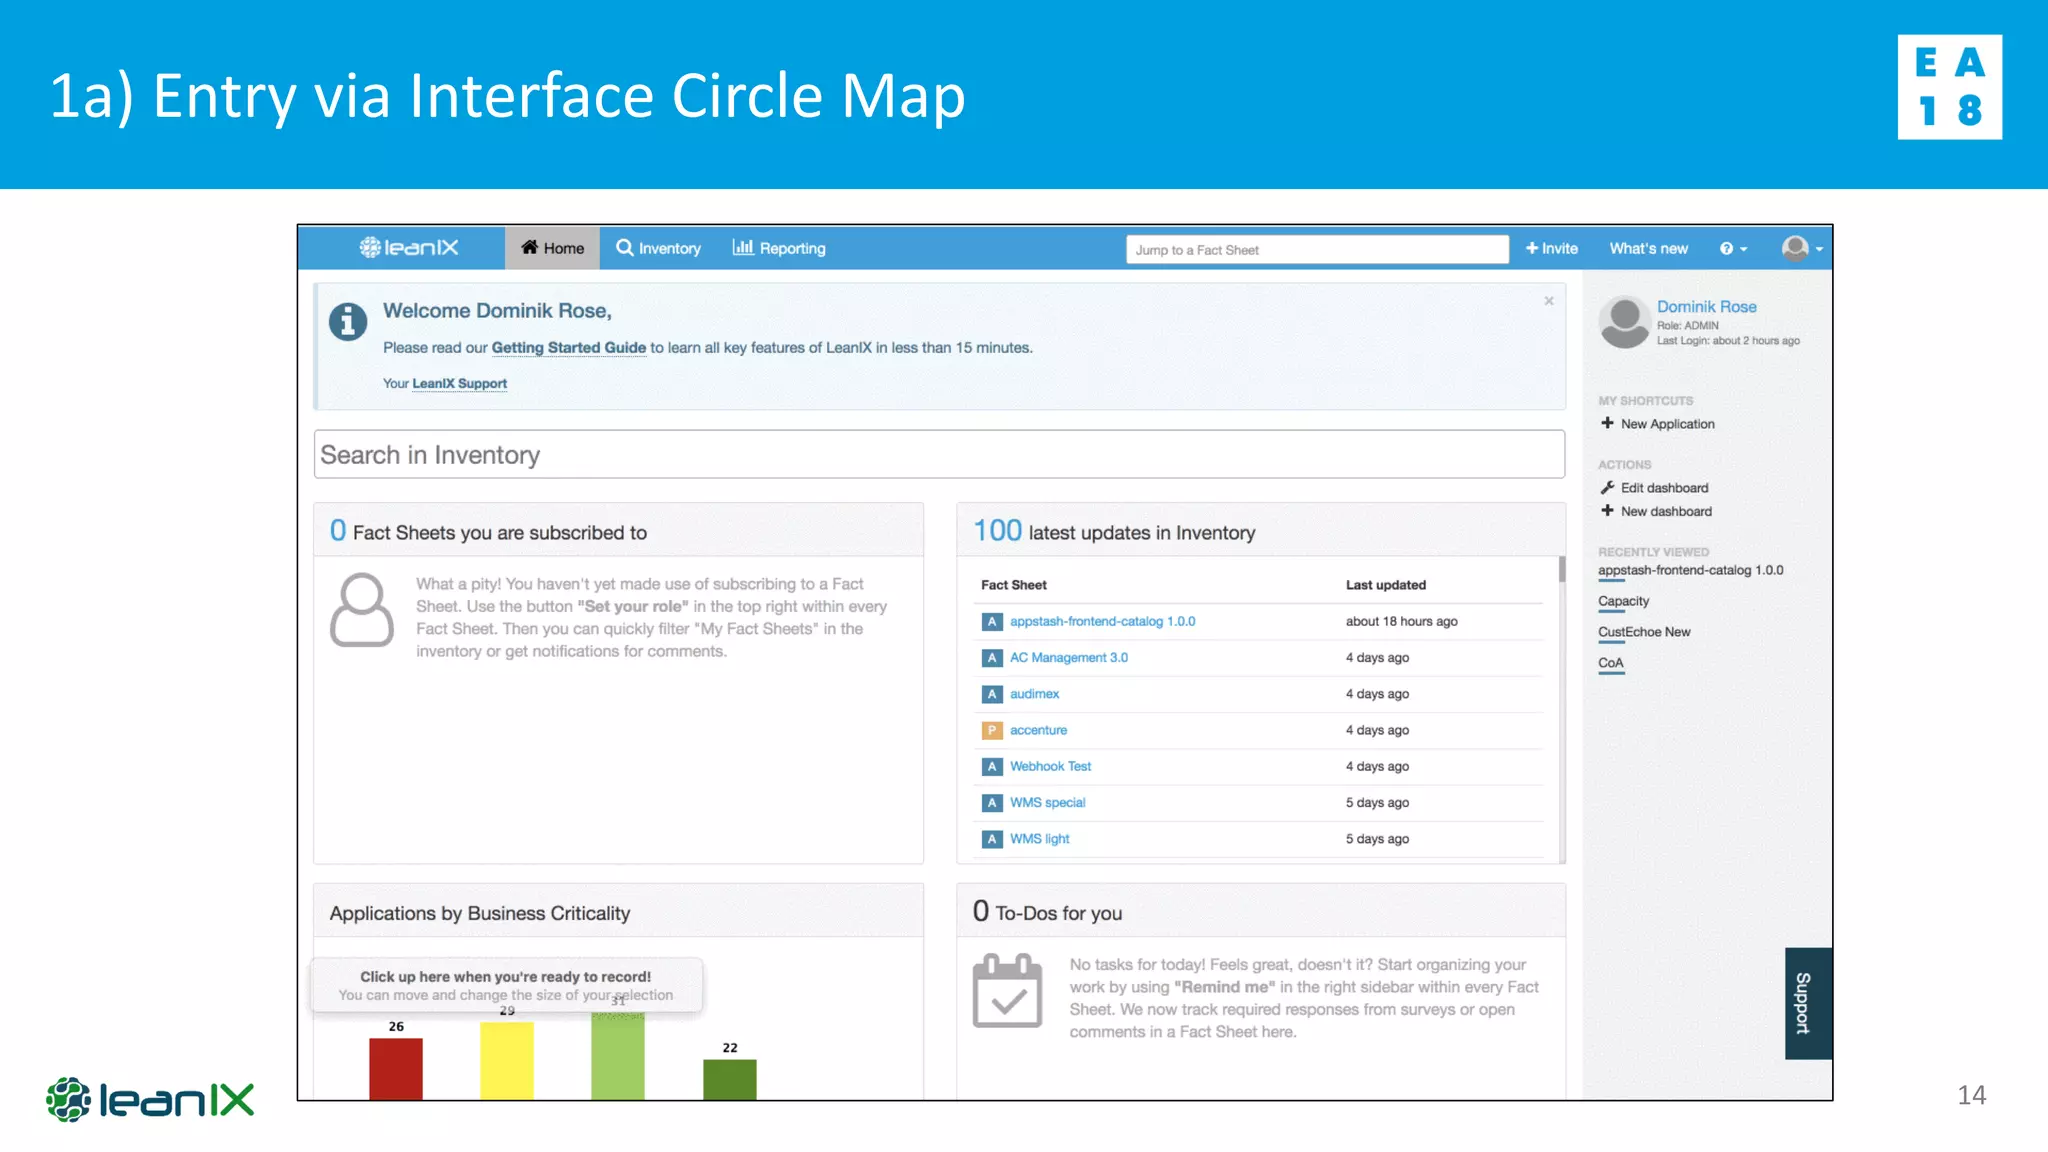This screenshot has height=1152, width=2048.
Task: Click the dark green bar labeled 22
Action: [x=730, y=1080]
